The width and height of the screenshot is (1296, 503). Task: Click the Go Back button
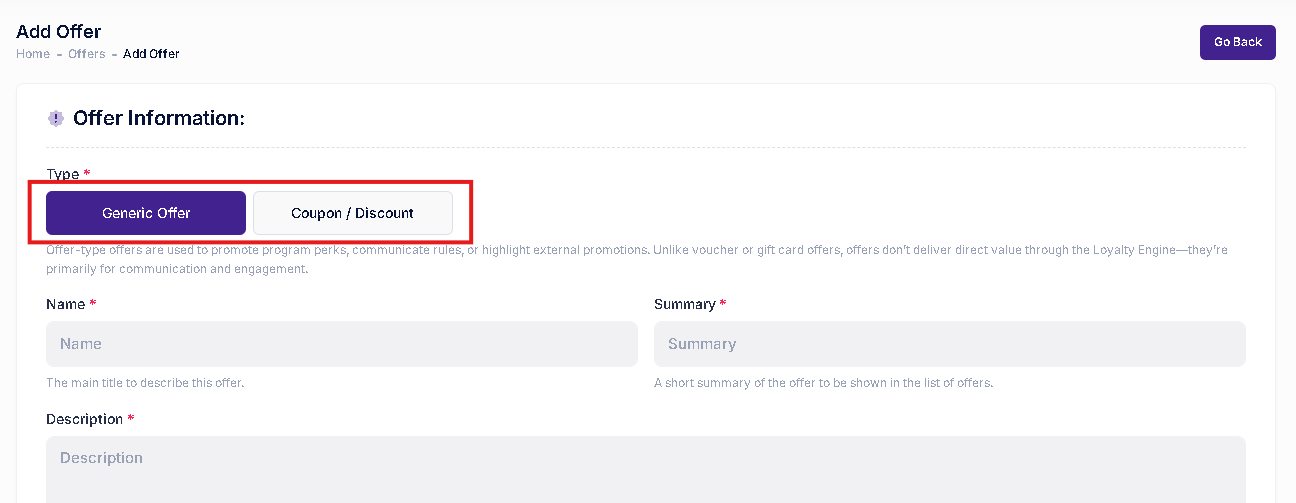[x=1237, y=42]
